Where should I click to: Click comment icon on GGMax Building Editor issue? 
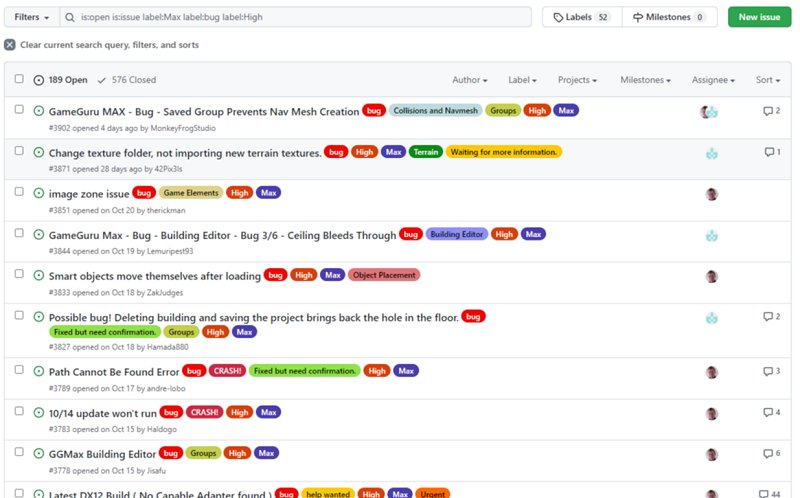point(767,453)
